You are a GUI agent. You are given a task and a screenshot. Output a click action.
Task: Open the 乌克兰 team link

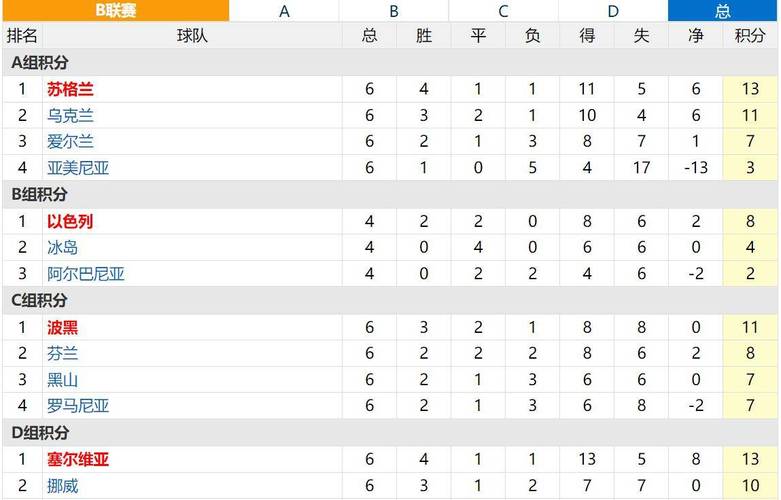(70, 116)
